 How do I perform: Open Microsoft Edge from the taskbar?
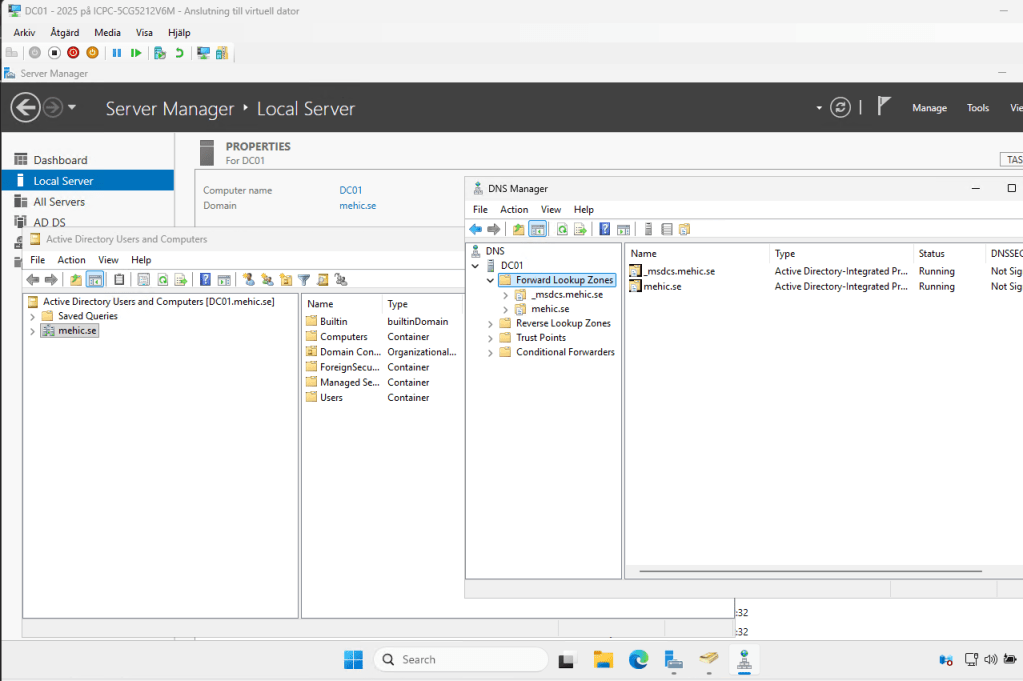pos(638,659)
